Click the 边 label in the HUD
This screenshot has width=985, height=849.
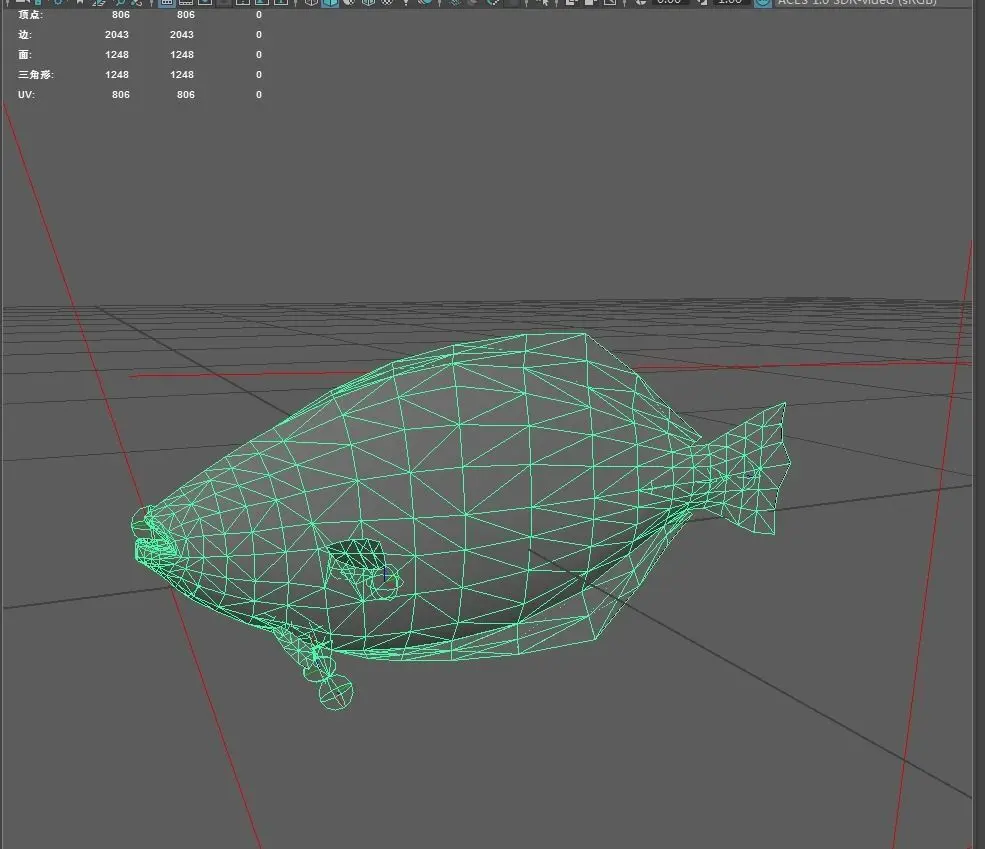[24, 35]
